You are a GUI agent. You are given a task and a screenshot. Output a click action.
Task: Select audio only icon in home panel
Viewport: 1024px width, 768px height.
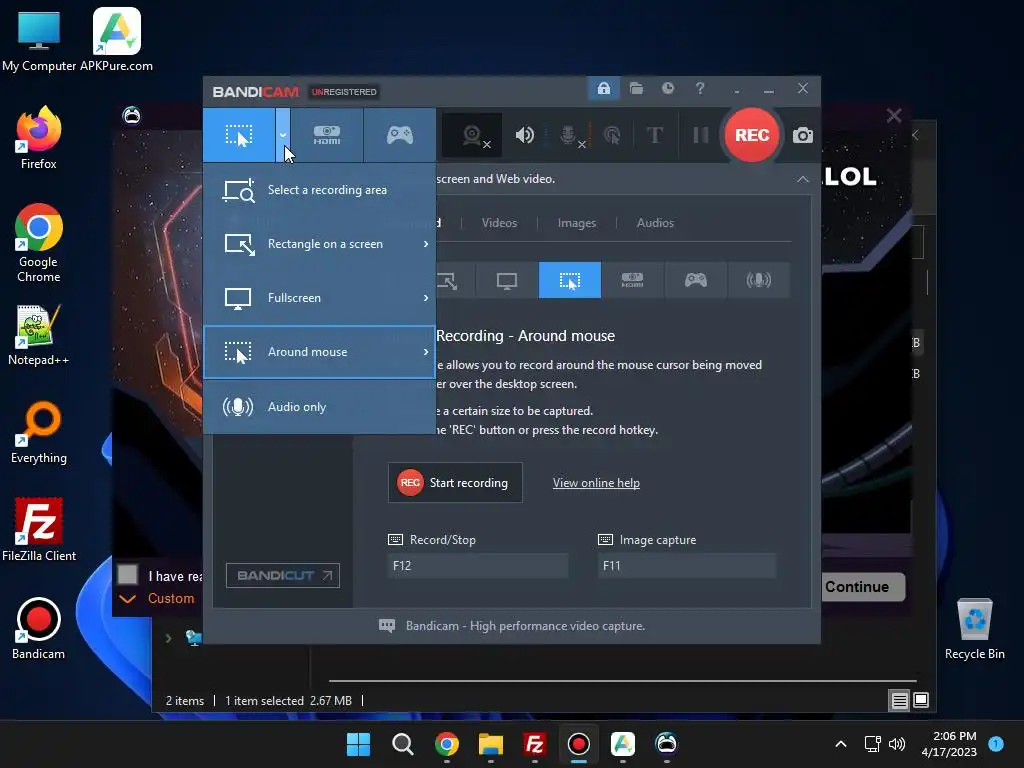pyautogui.click(x=758, y=280)
